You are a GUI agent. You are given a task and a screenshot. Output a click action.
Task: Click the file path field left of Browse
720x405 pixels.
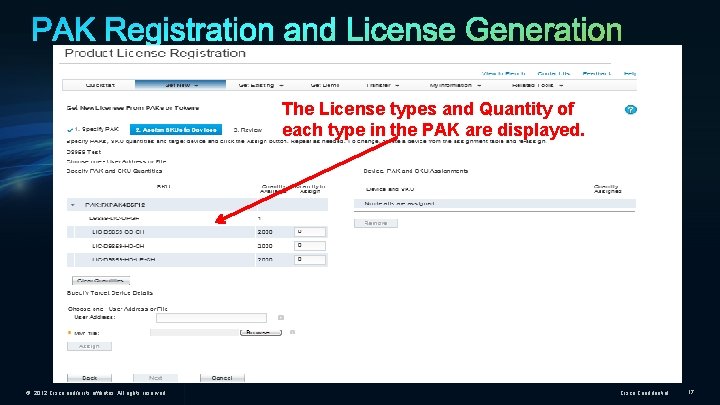[x=194, y=332]
